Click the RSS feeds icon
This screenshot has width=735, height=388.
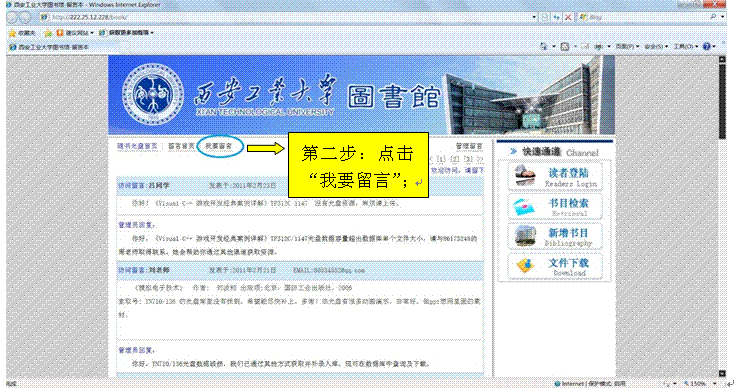coord(565,46)
